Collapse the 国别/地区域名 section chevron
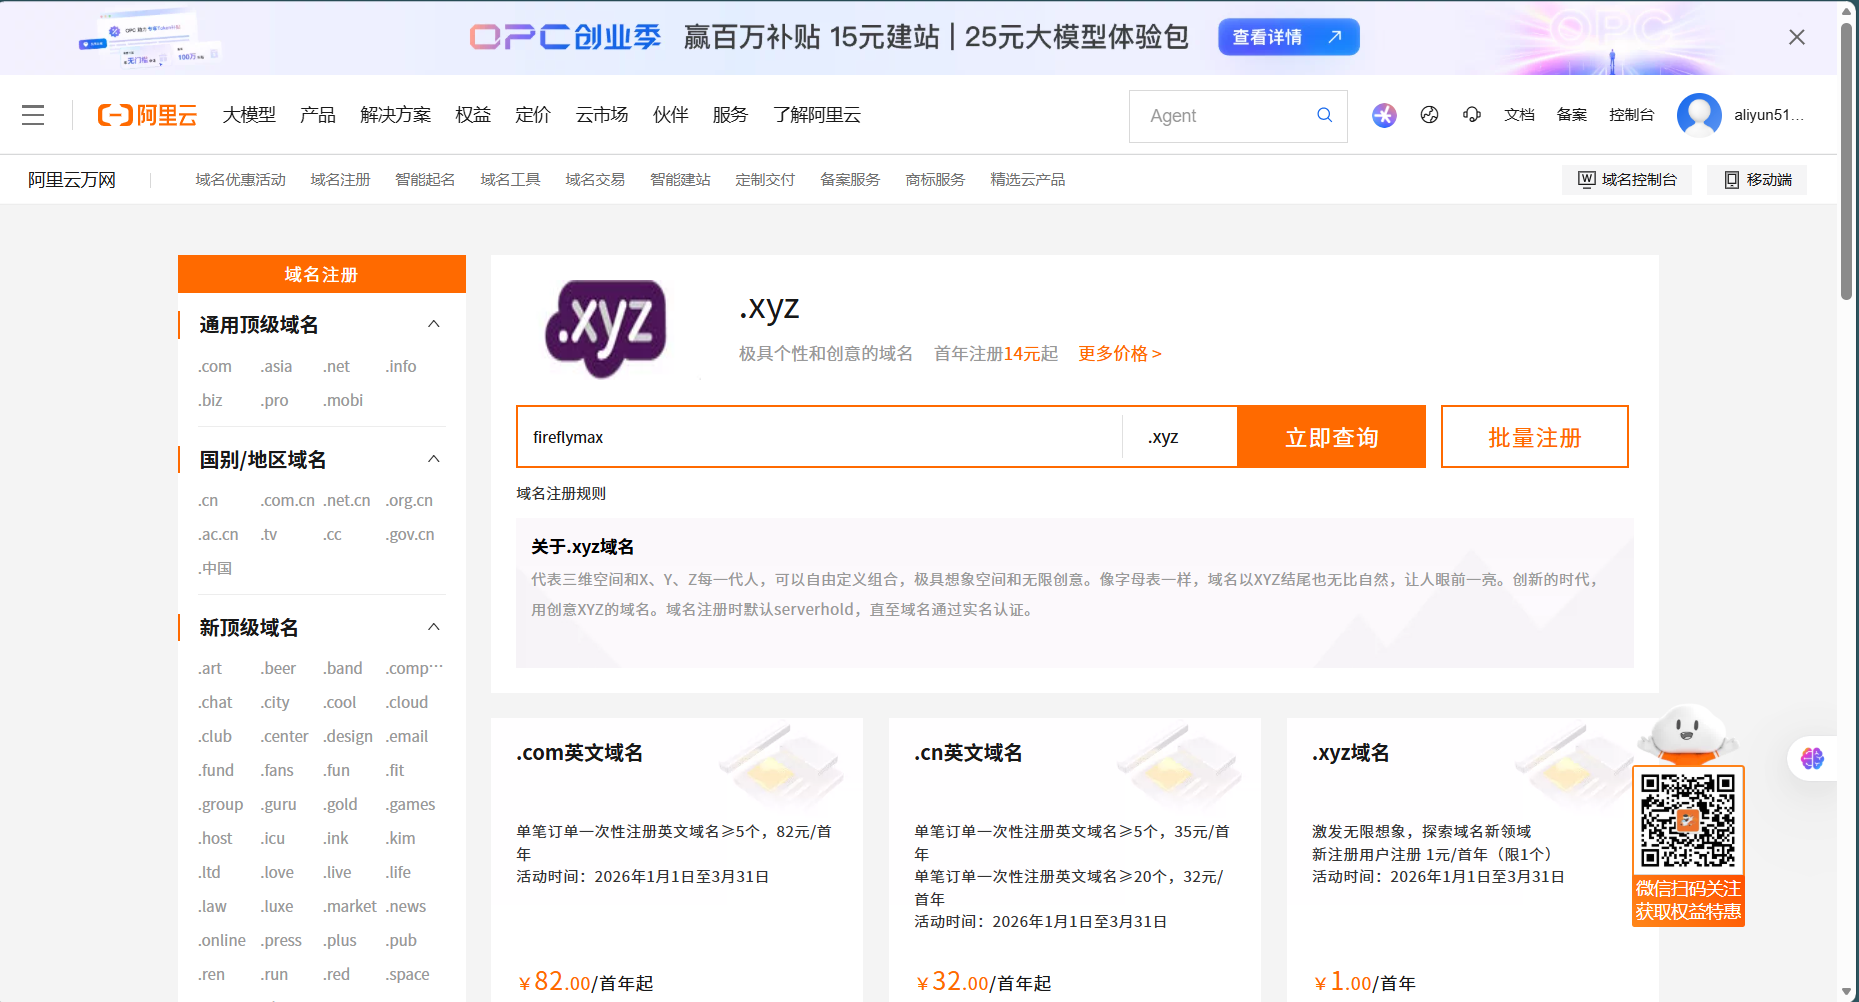The image size is (1859, 1002). (434, 459)
